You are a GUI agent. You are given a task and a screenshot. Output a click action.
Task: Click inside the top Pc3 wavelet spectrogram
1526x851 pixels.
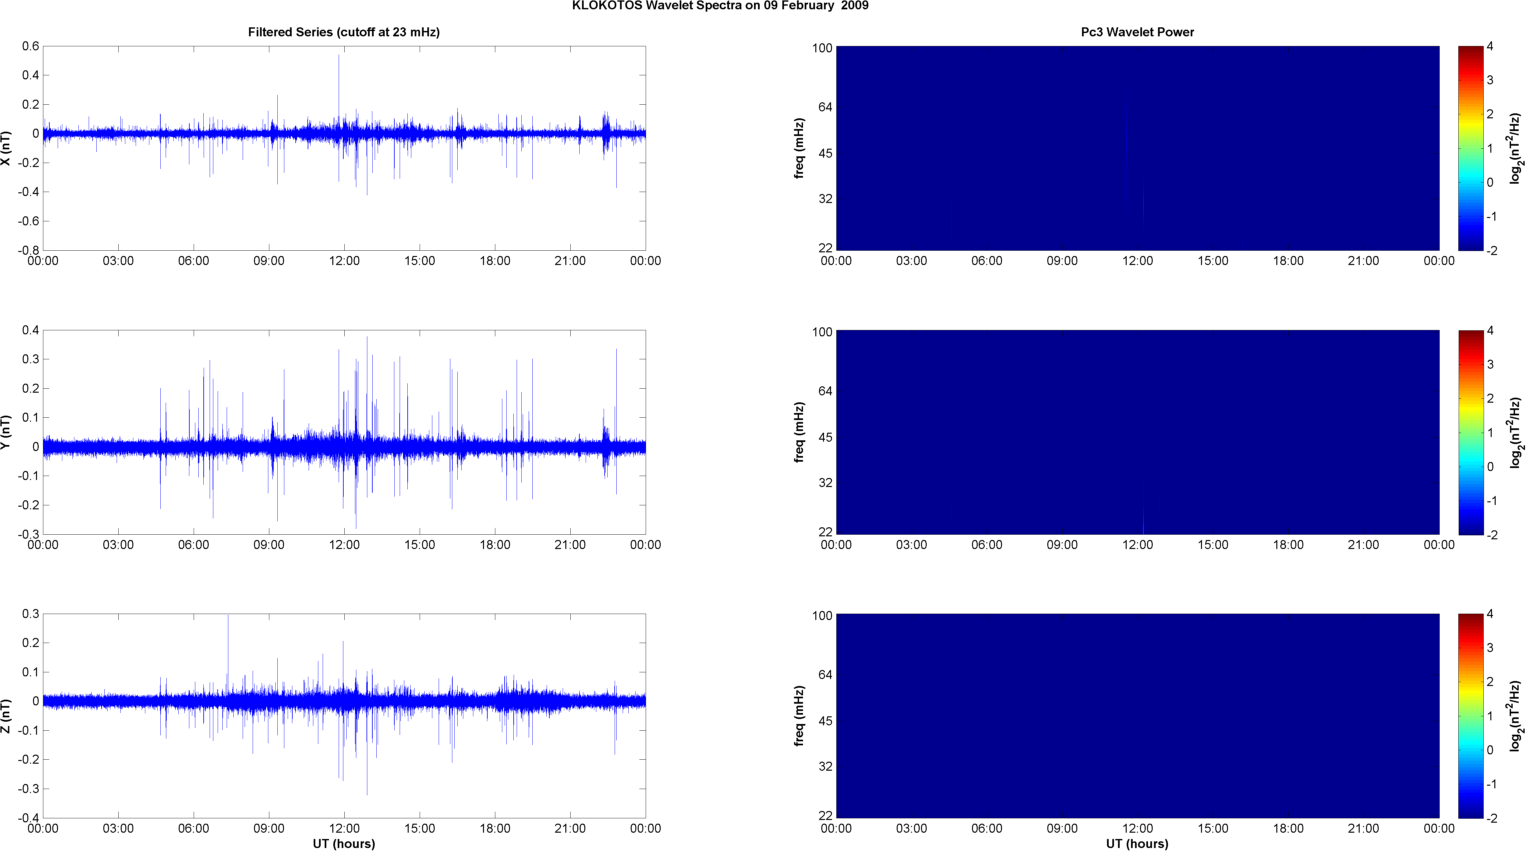1137,148
